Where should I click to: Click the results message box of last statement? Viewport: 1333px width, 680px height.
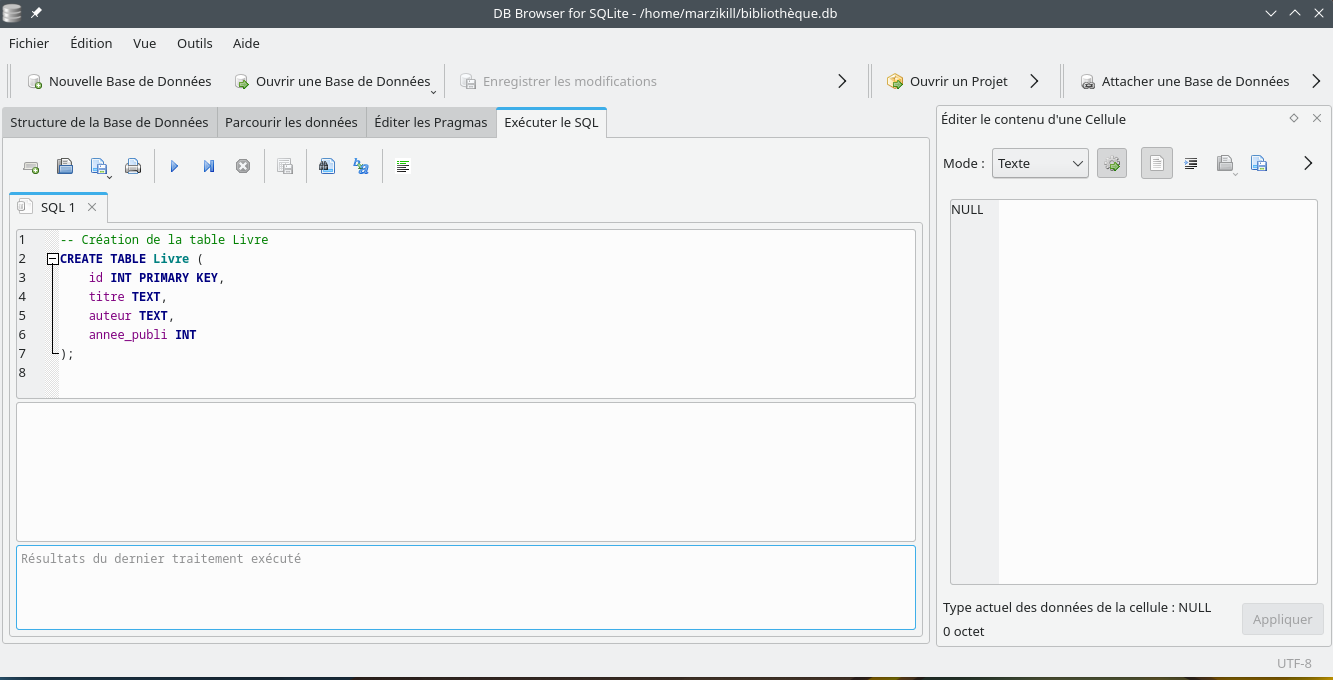pyautogui.click(x=466, y=587)
